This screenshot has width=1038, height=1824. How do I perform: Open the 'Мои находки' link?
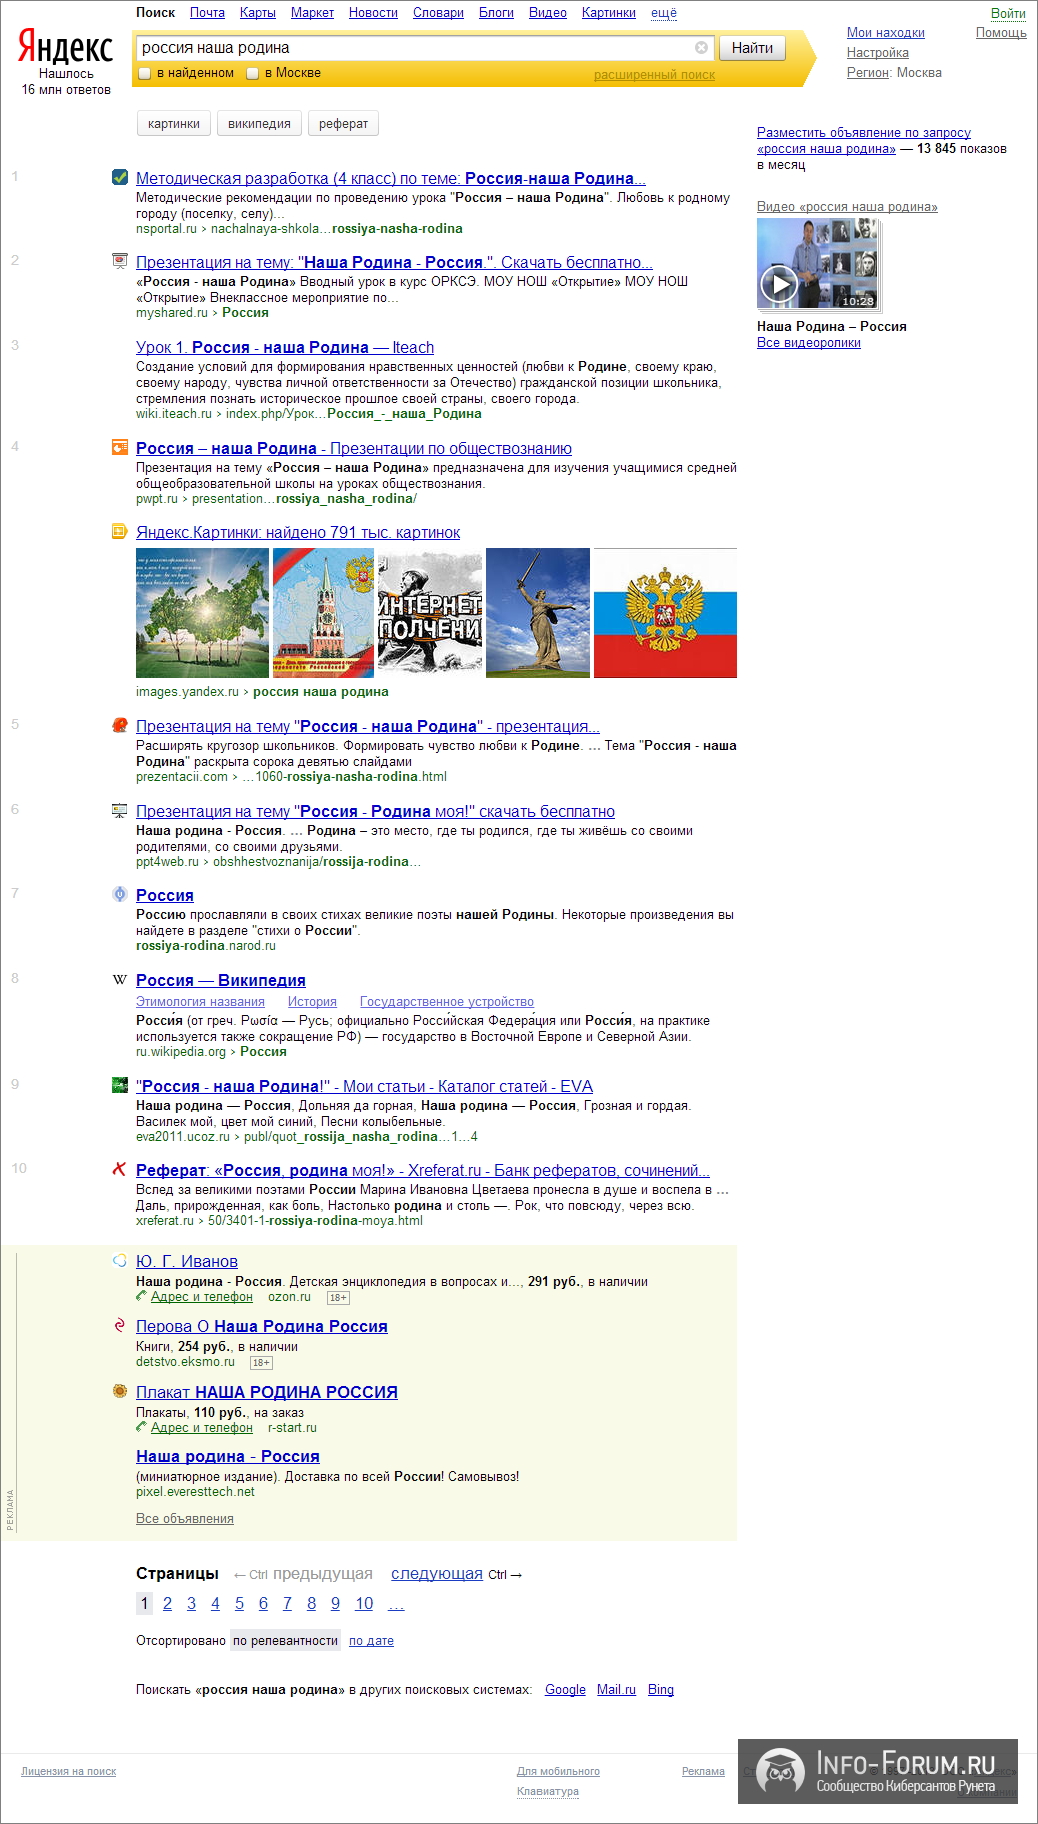[886, 33]
